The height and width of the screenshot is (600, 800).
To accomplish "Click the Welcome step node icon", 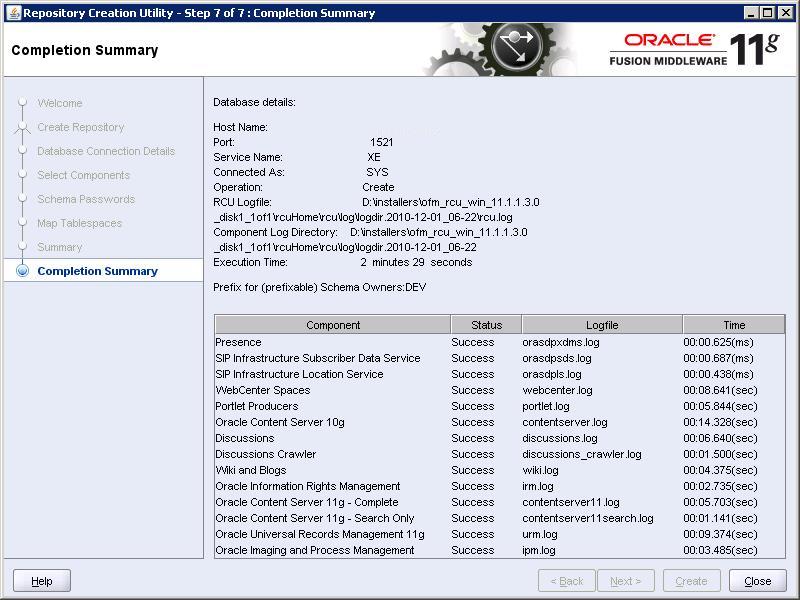I will pyautogui.click(x=22, y=102).
